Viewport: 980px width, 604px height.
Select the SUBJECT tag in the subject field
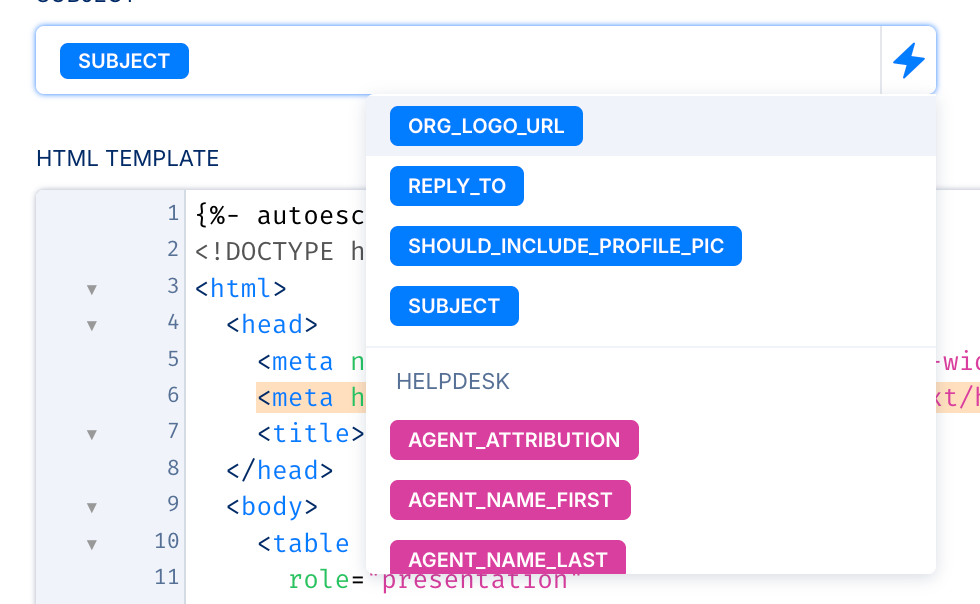[124, 61]
